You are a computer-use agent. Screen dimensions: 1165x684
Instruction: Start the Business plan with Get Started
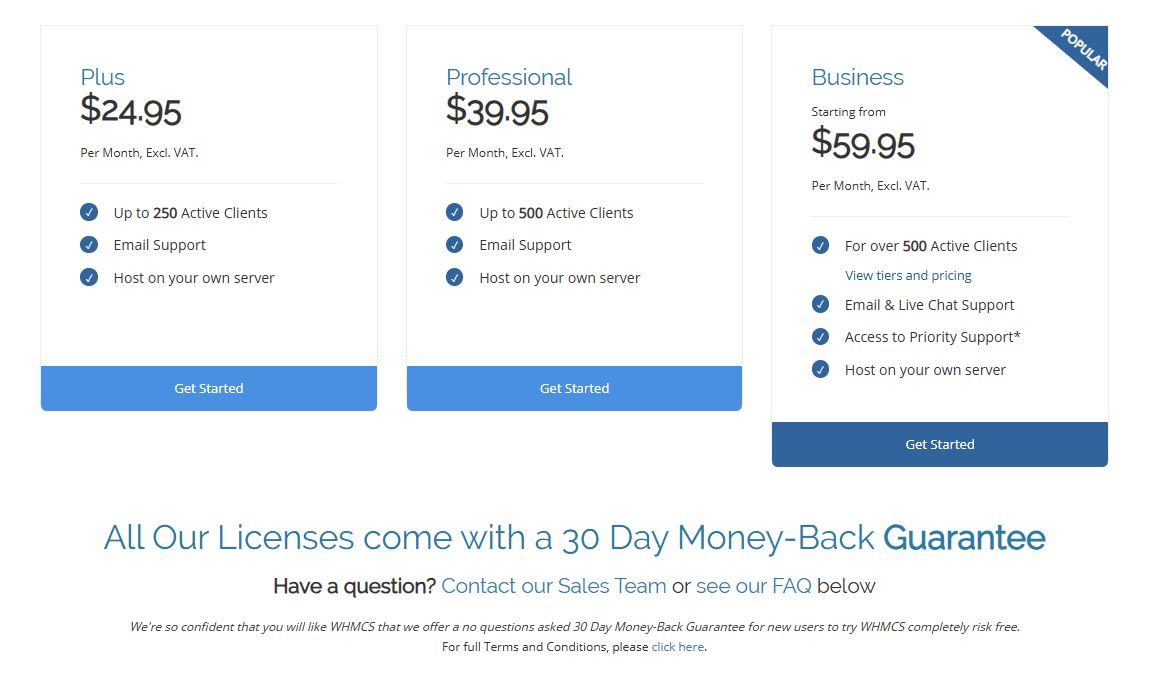point(940,444)
